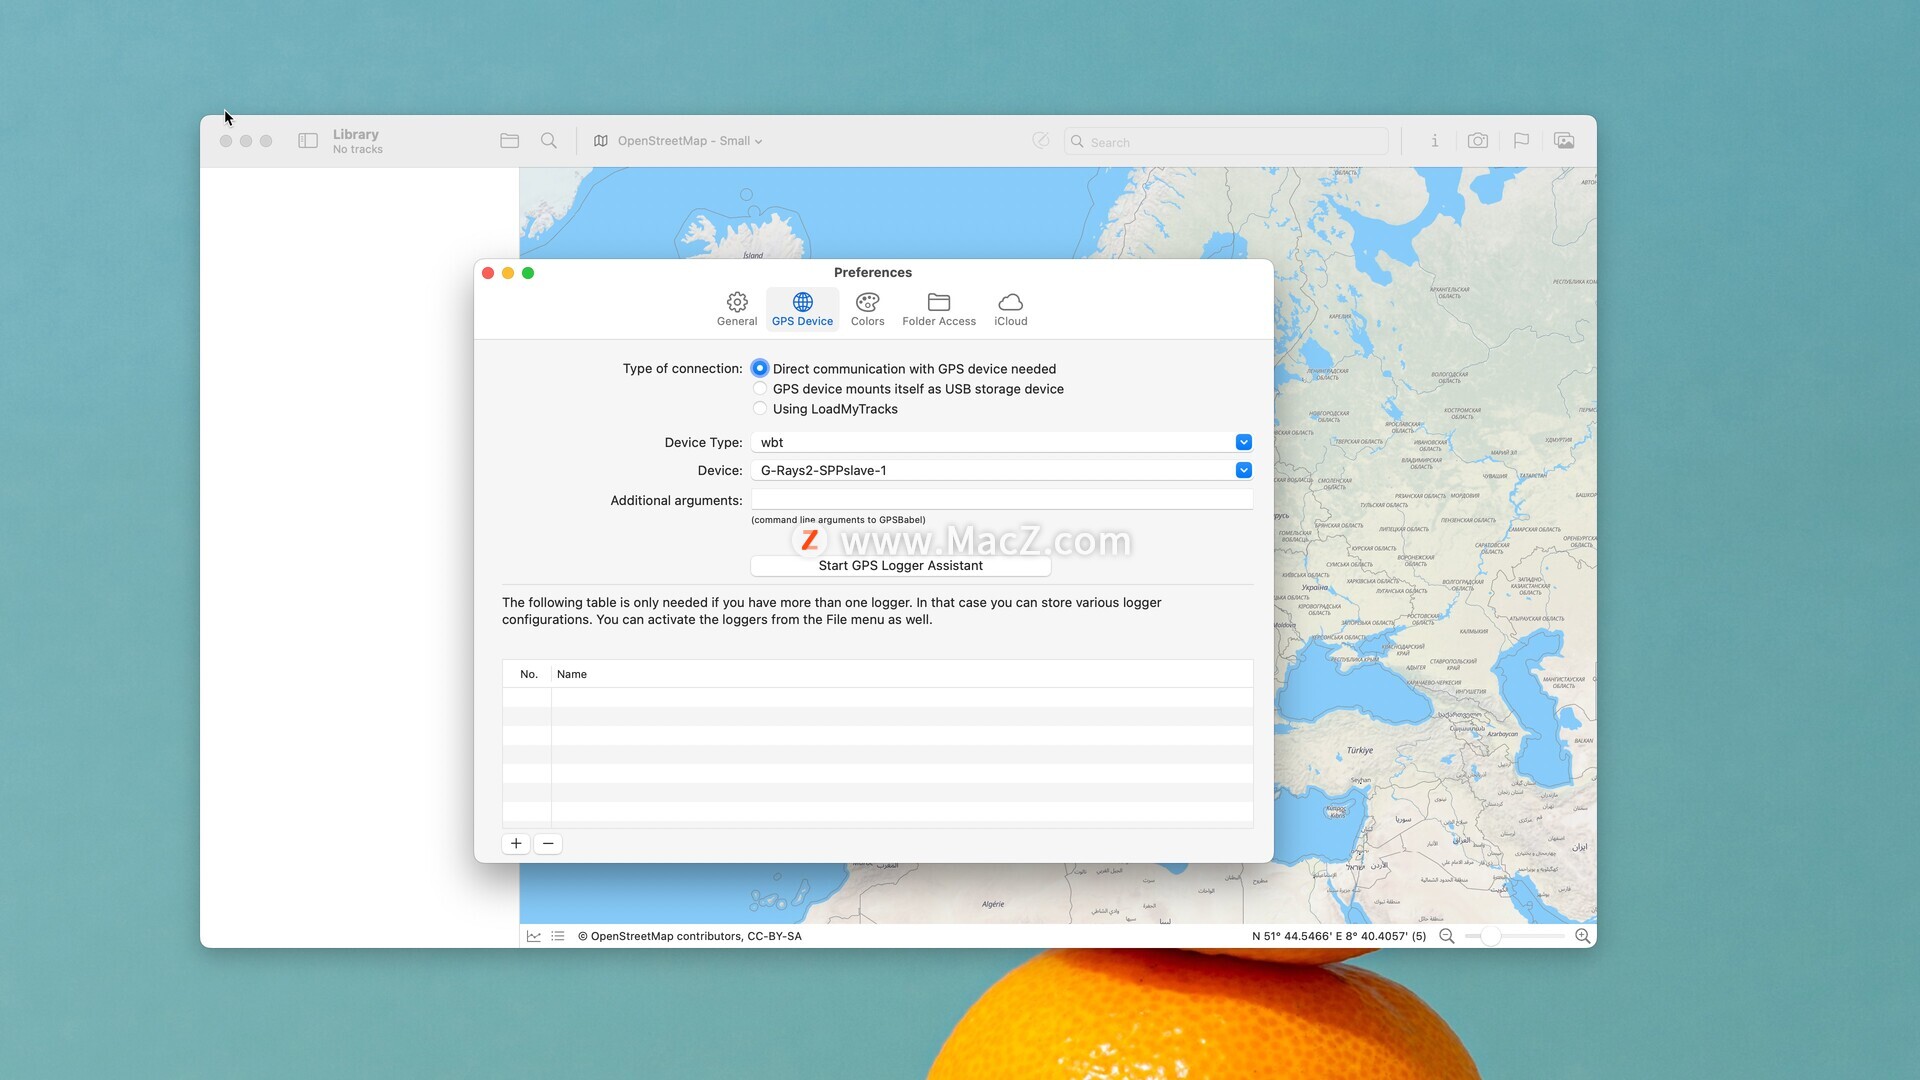This screenshot has width=1920, height=1080.
Task: Zoom in the map with plus magnifier
Action: (1582, 937)
